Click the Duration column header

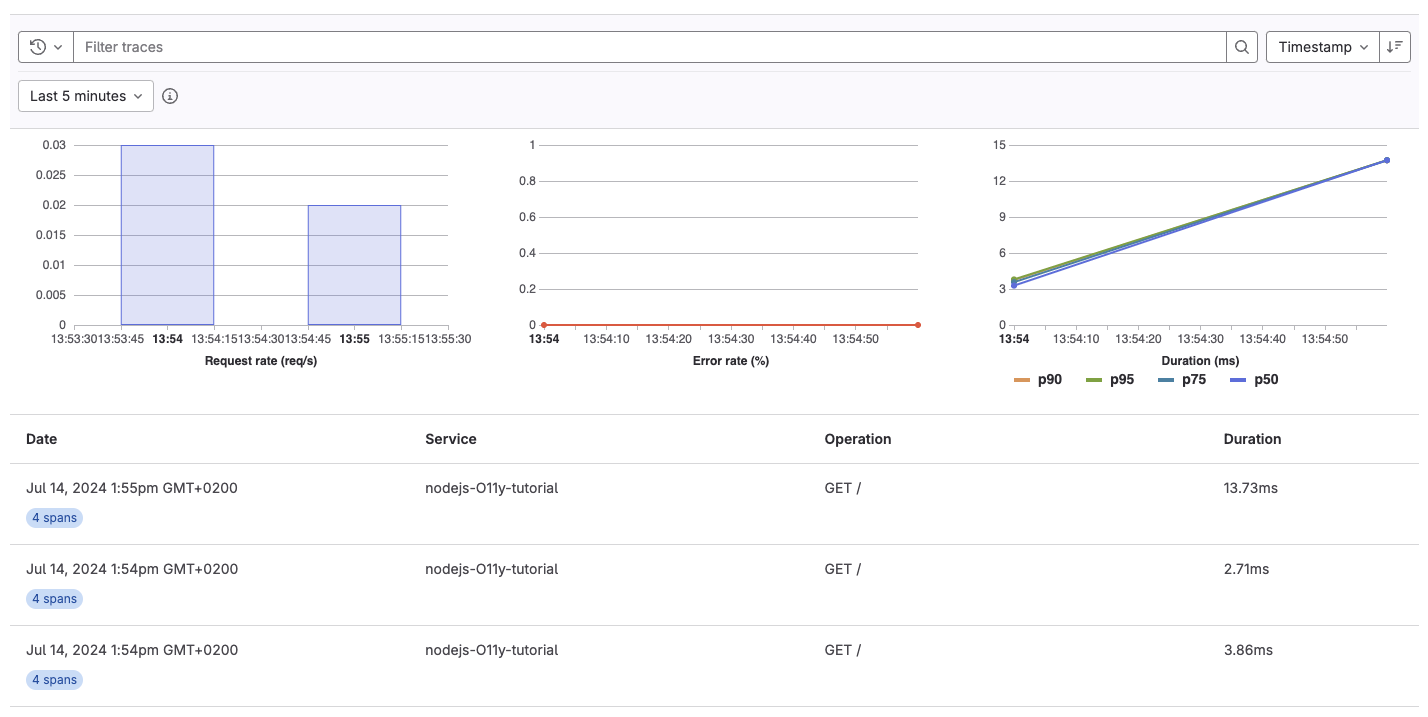pos(1252,439)
